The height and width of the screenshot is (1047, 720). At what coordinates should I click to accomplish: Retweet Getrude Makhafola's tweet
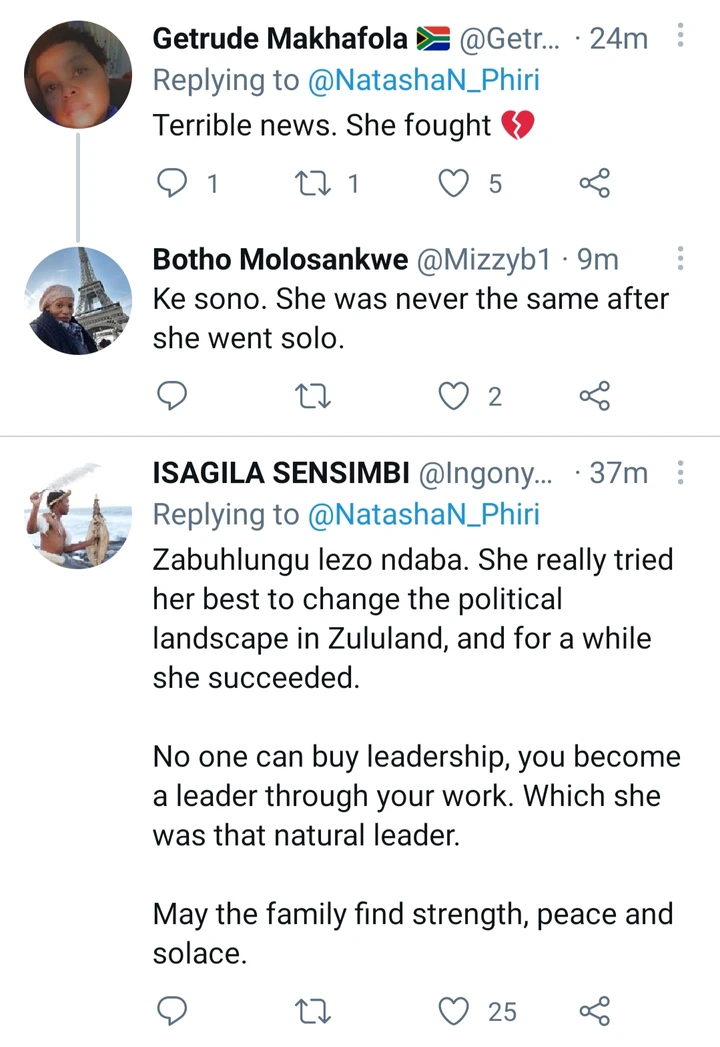pyautogui.click(x=313, y=183)
